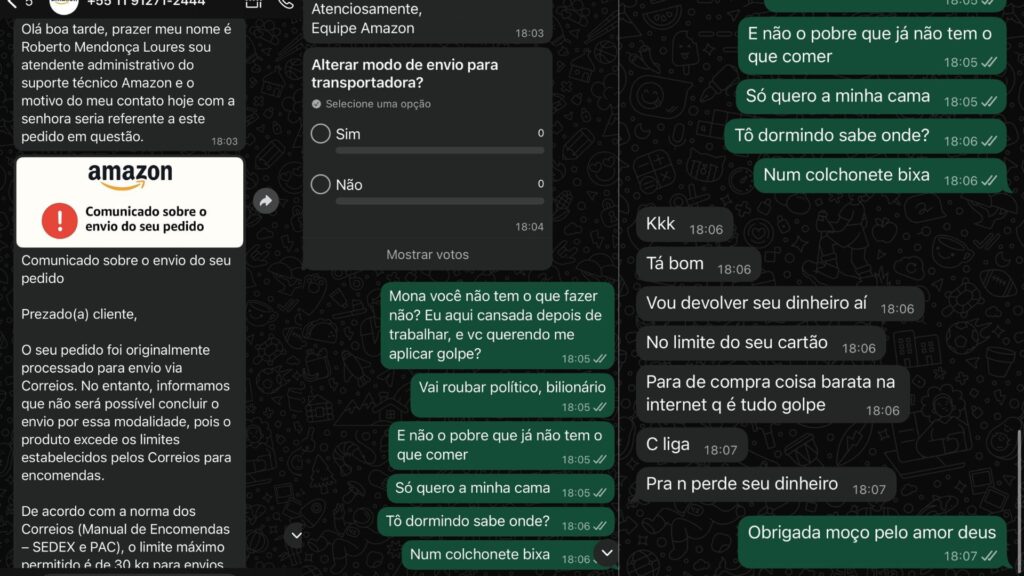Image resolution: width=1024 pixels, height=576 pixels.
Task: Open the shop bag icon in header
Action: click(254, 3)
